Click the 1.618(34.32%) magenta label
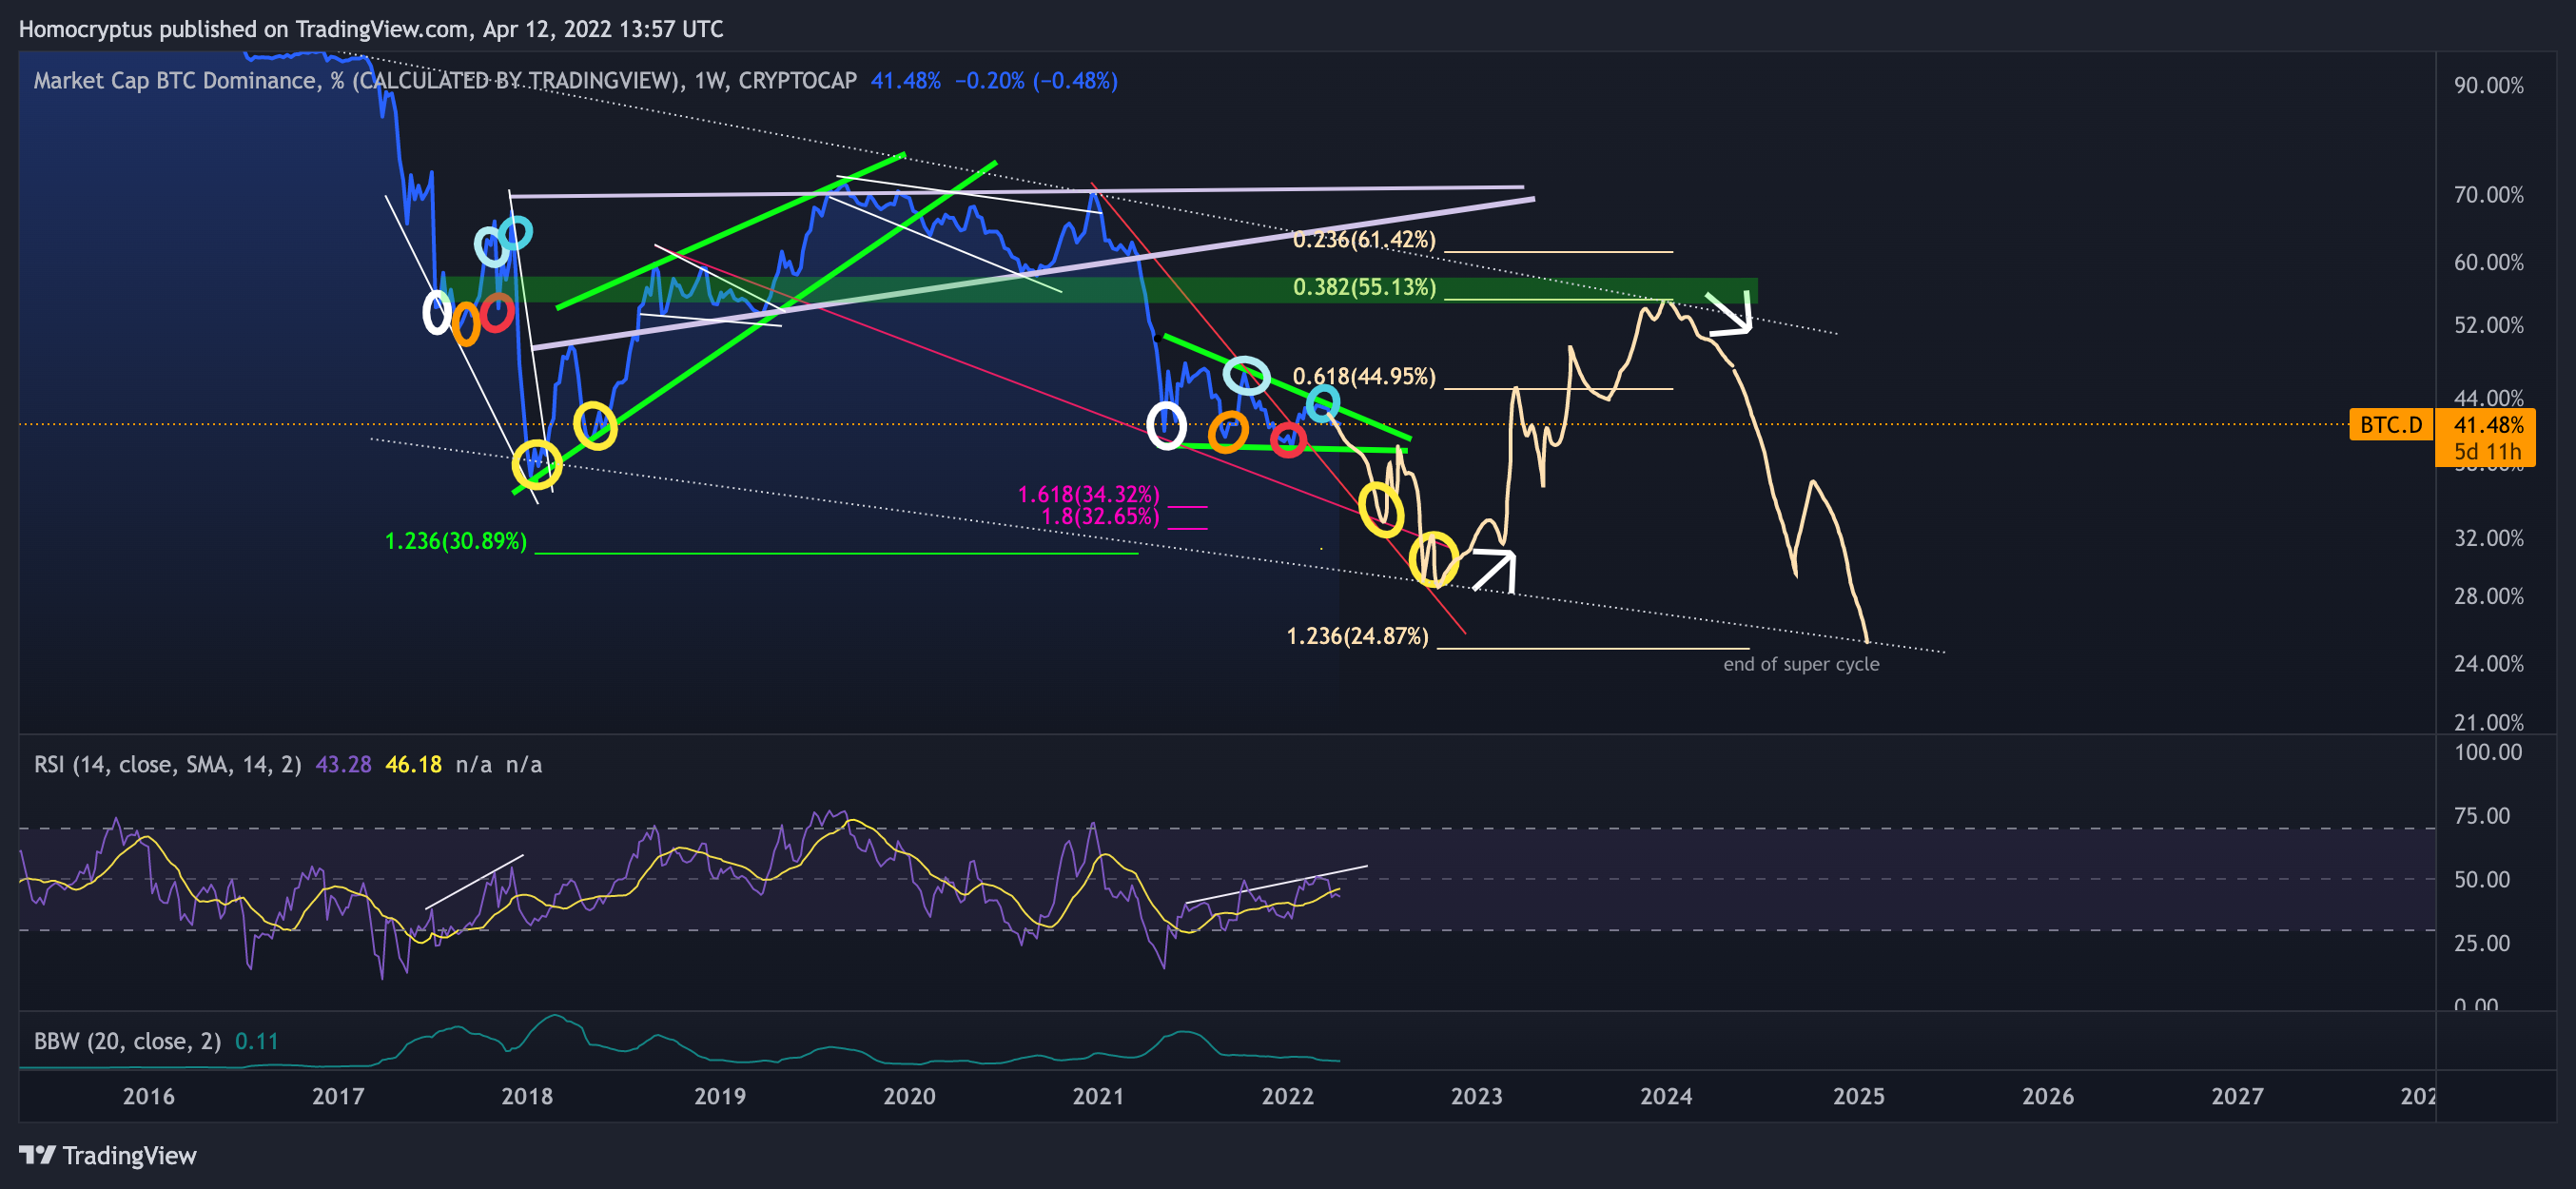This screenshot has height=1189, width=2576. click(1088, 494)
